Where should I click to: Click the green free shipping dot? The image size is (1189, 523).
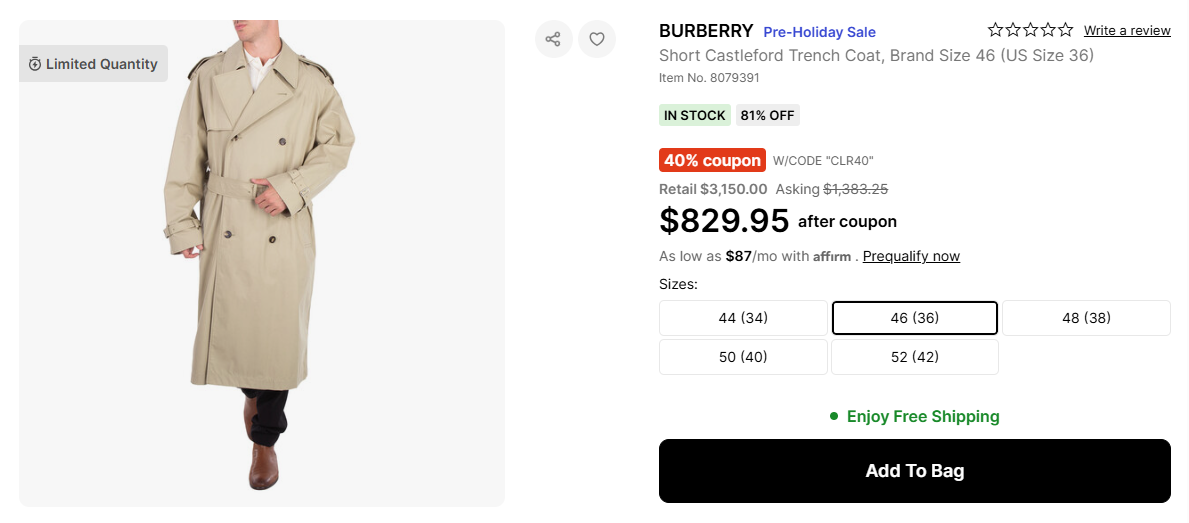pos(834,416)
